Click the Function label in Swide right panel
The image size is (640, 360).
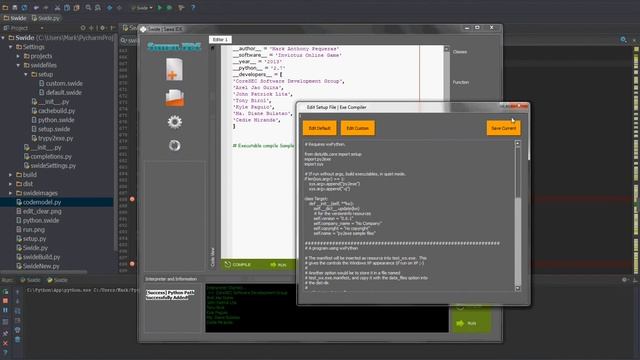point(461,82)
